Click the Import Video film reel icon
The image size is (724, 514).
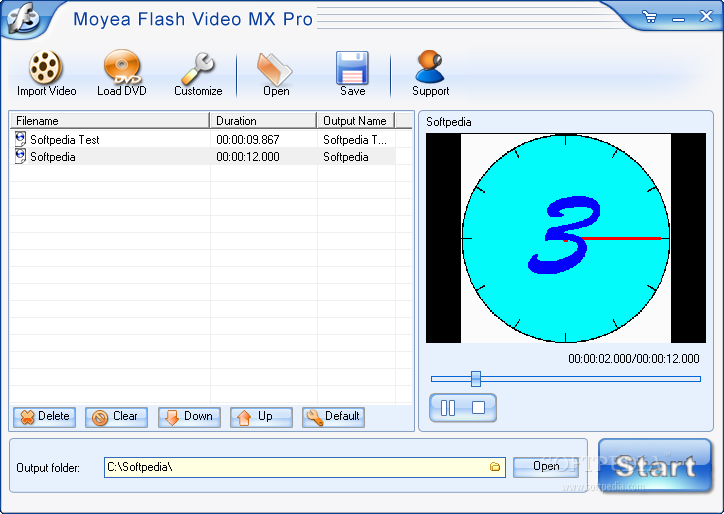pyautogui.click(x=45, y=67)
